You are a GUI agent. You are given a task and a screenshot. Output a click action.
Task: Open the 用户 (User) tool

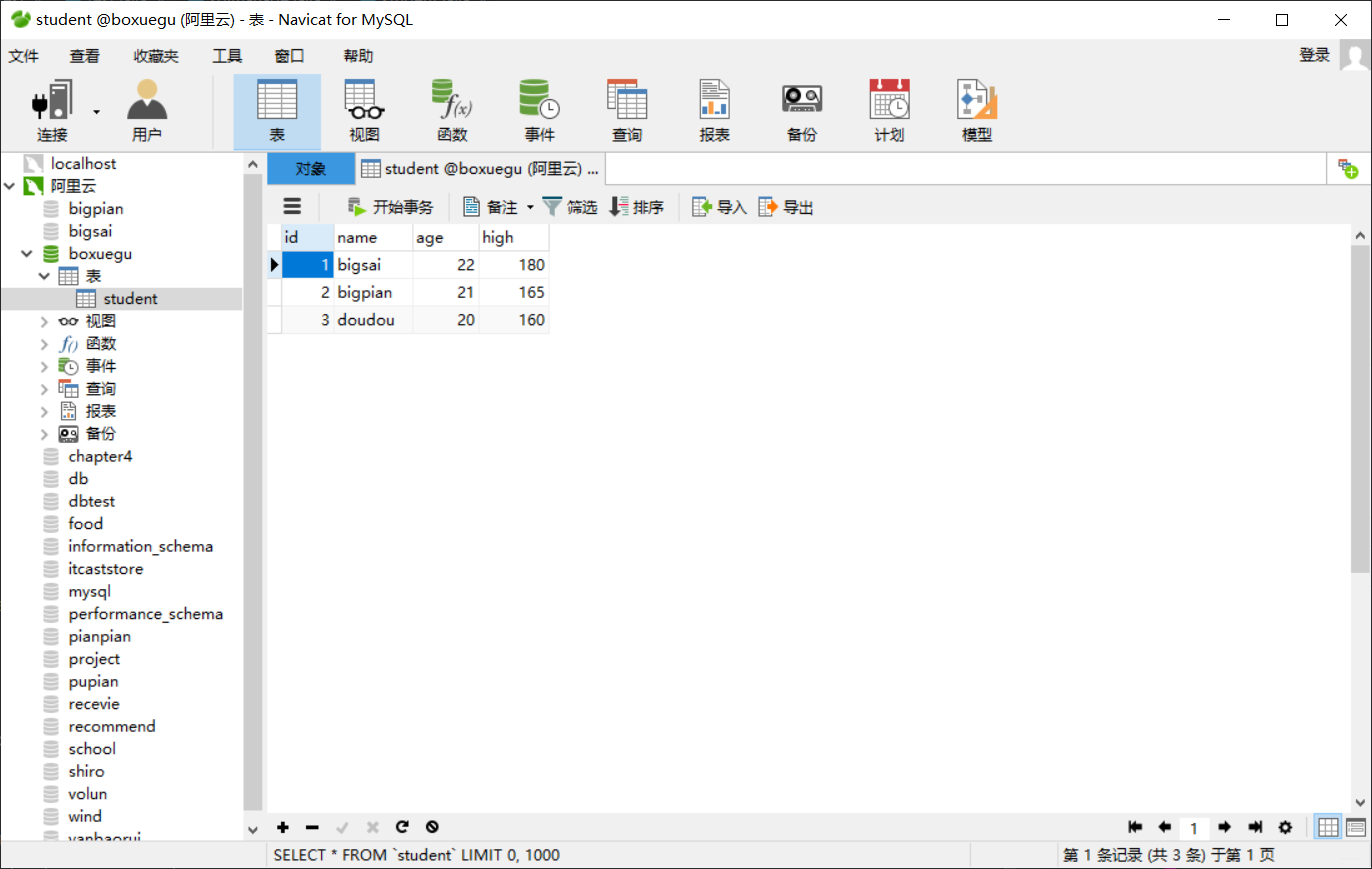click(147, 111)
